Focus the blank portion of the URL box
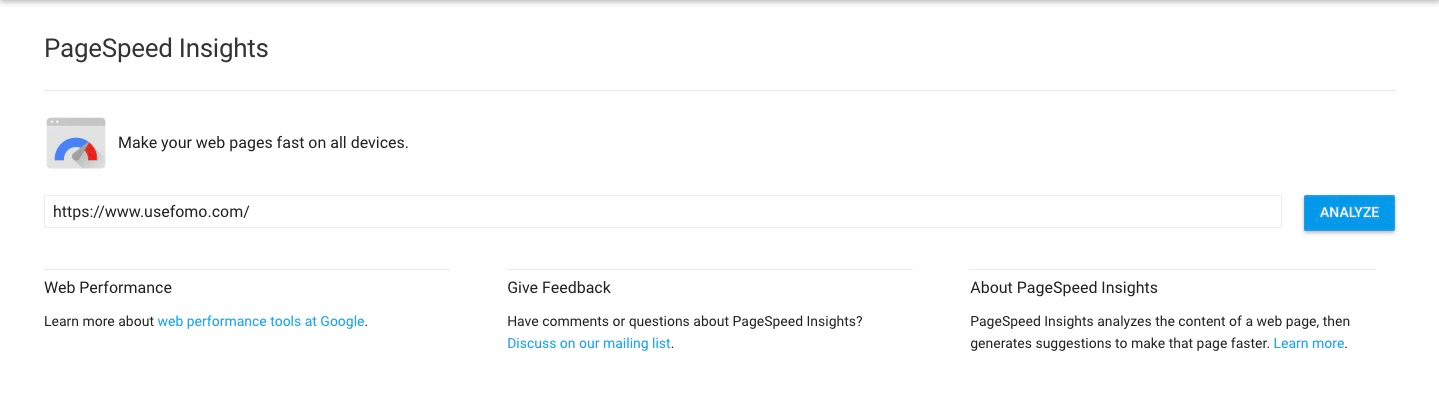Image resolution: width=1439 pixels, height=400 pixels. coord(765,212)
